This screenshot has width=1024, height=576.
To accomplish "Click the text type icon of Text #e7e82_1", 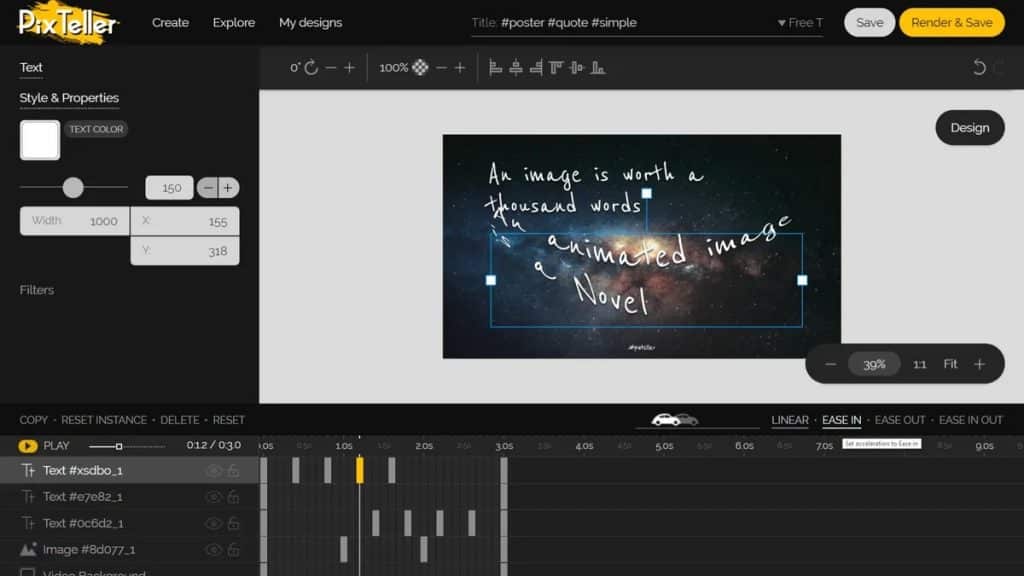I will pos(28,497).
